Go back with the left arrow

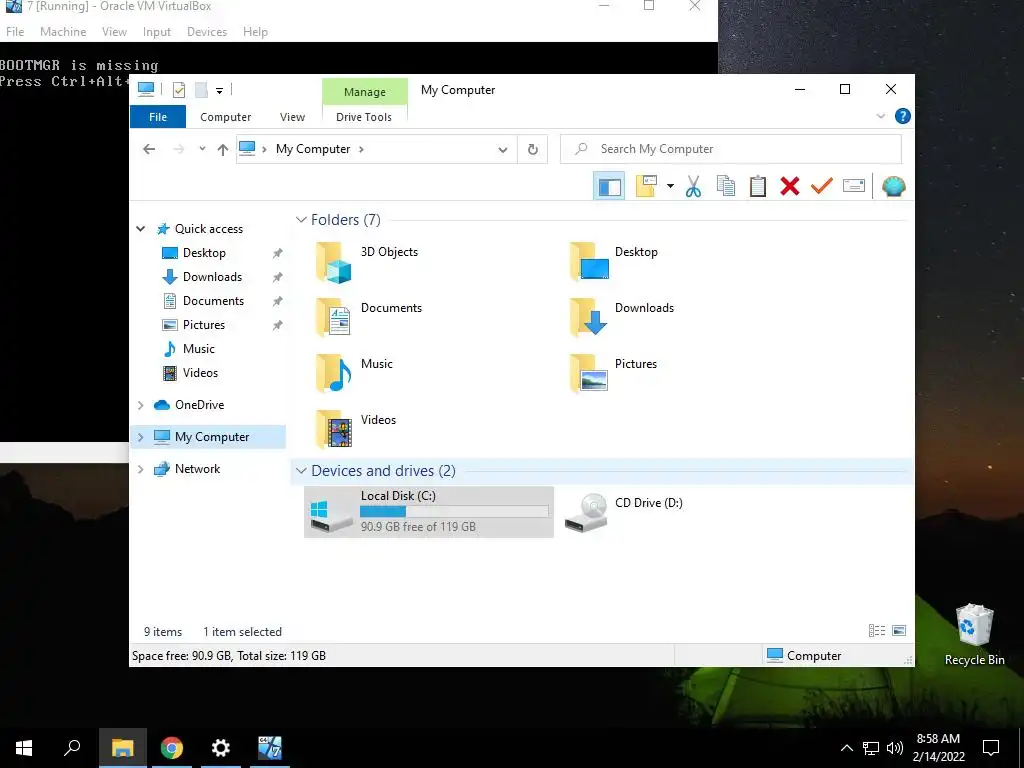149,149
